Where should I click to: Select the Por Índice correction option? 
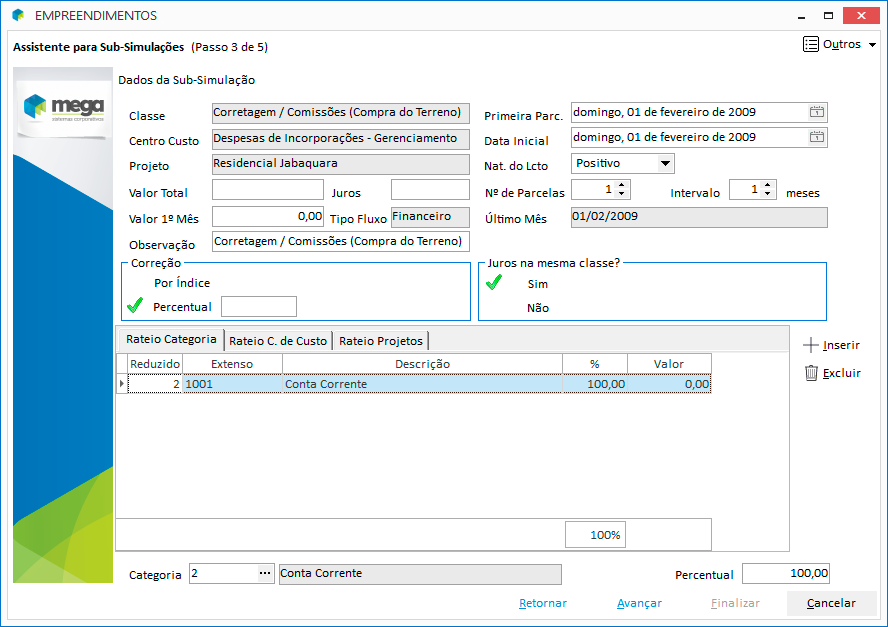pyautogui.click(x=181, y=283)
